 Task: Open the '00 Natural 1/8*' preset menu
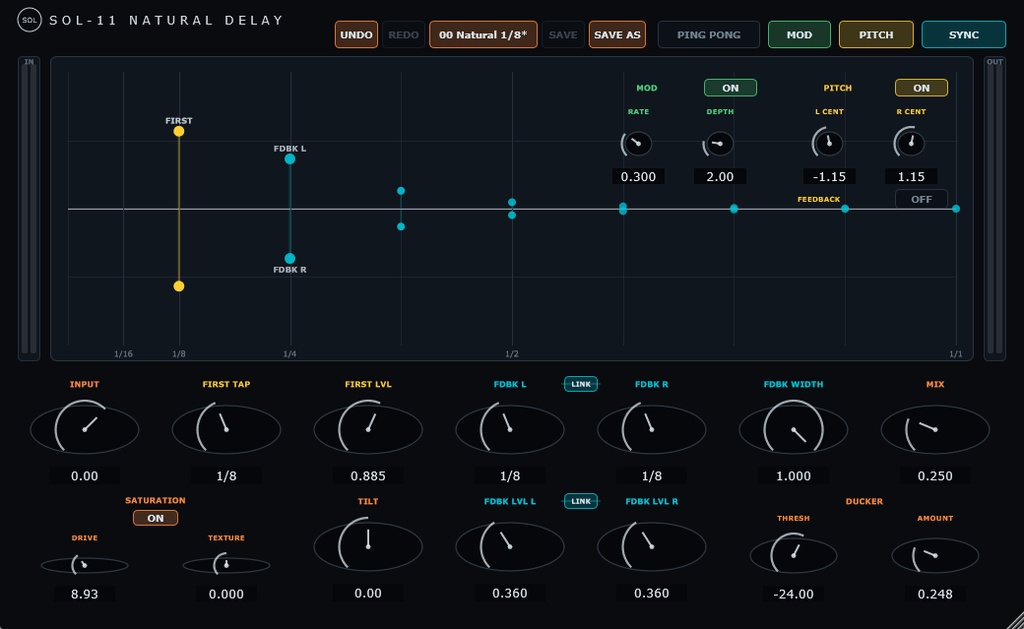point(483,35)
